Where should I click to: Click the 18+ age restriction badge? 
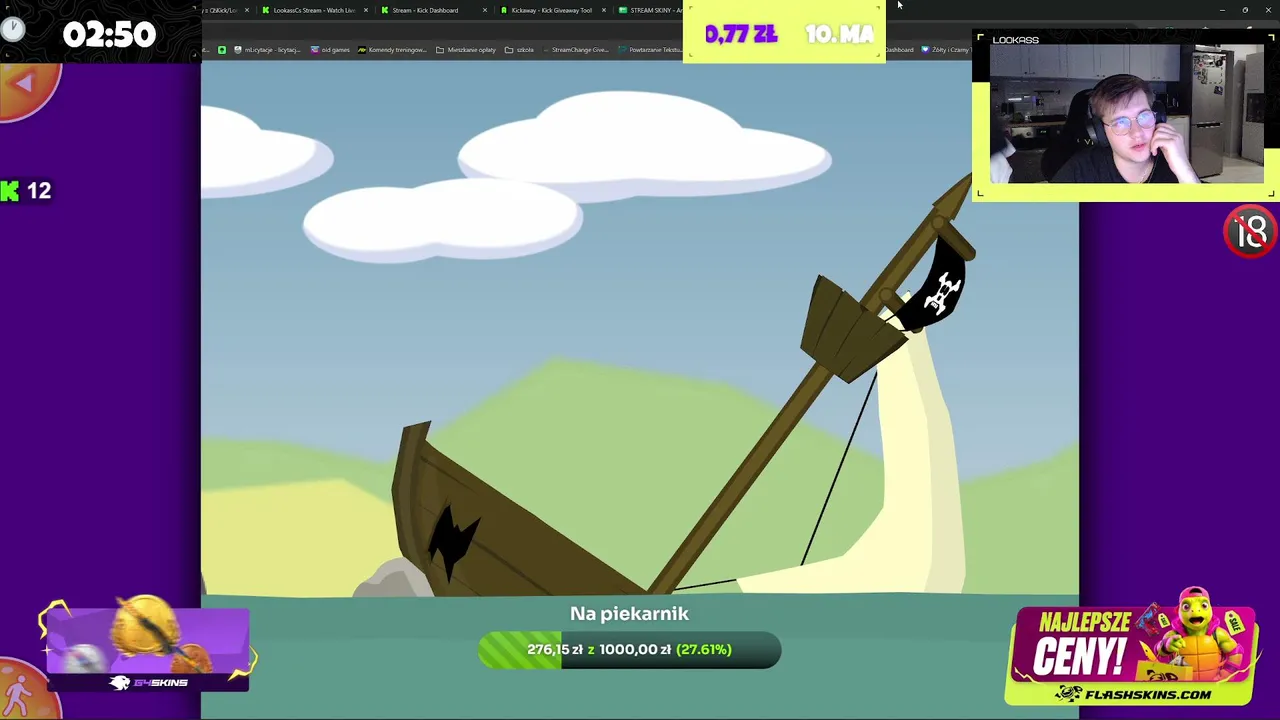1250,232
